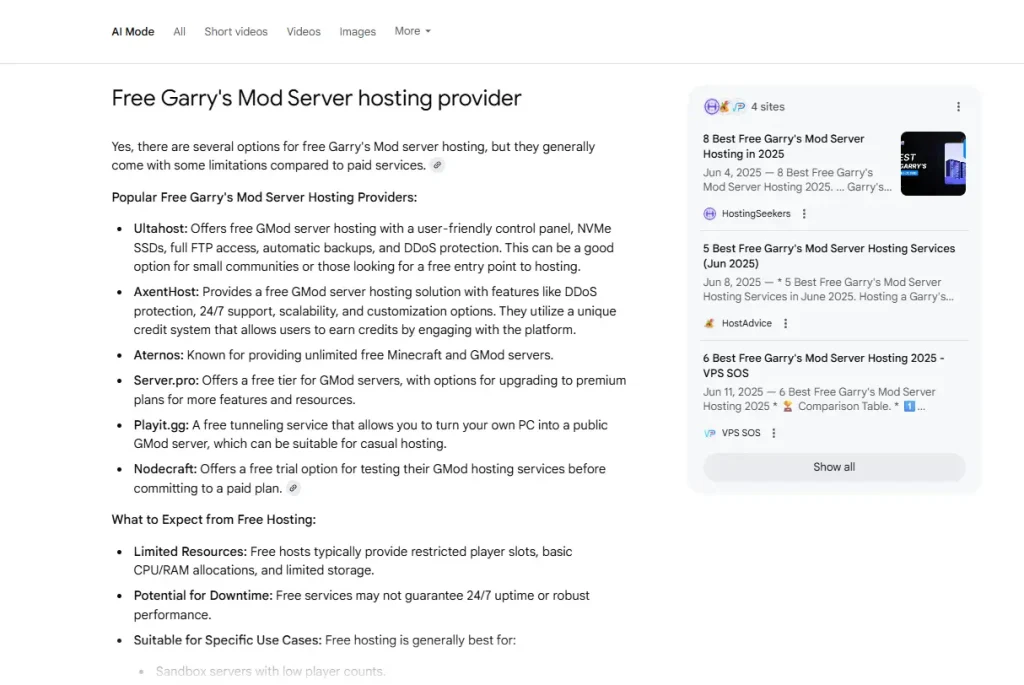Click the HostingSeekers source name
Screen dimensions: 1024x685
(756, 214)
